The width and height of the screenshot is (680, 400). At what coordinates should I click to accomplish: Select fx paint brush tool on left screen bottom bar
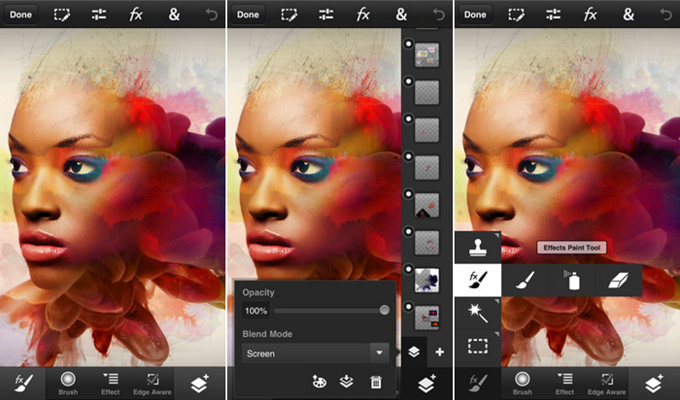(23, 383)
